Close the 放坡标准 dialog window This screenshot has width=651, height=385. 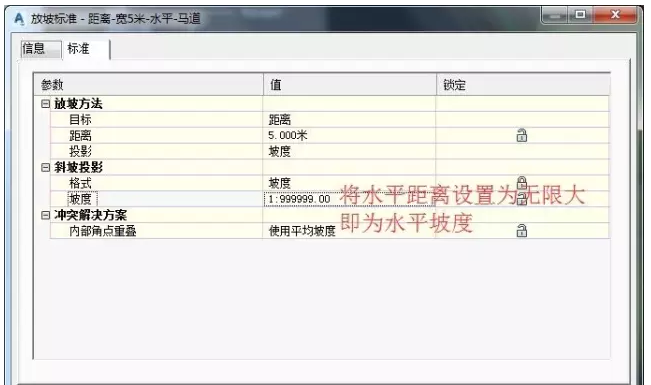(x=616, y=15)
